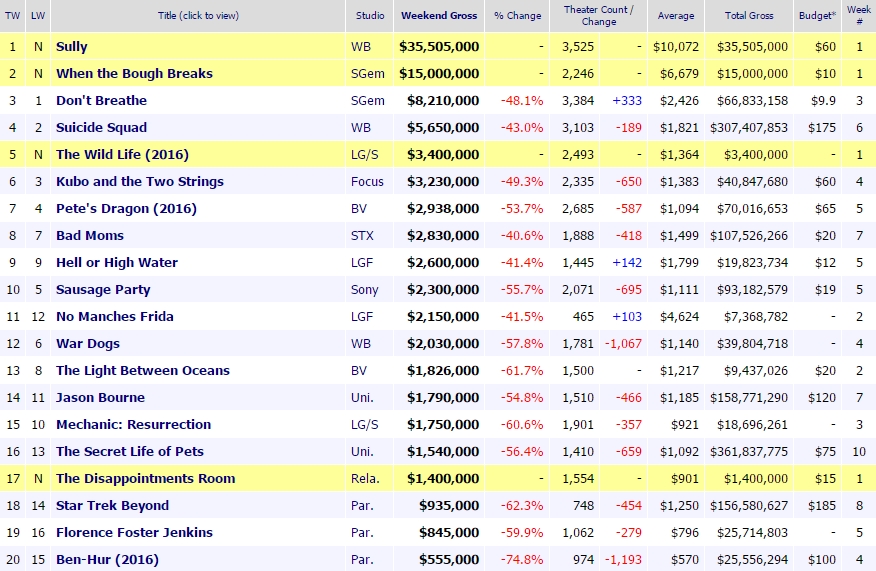Screen dimensions: 876x571
Task: Sort by % Change header
Action: click(x=517, y=16)
